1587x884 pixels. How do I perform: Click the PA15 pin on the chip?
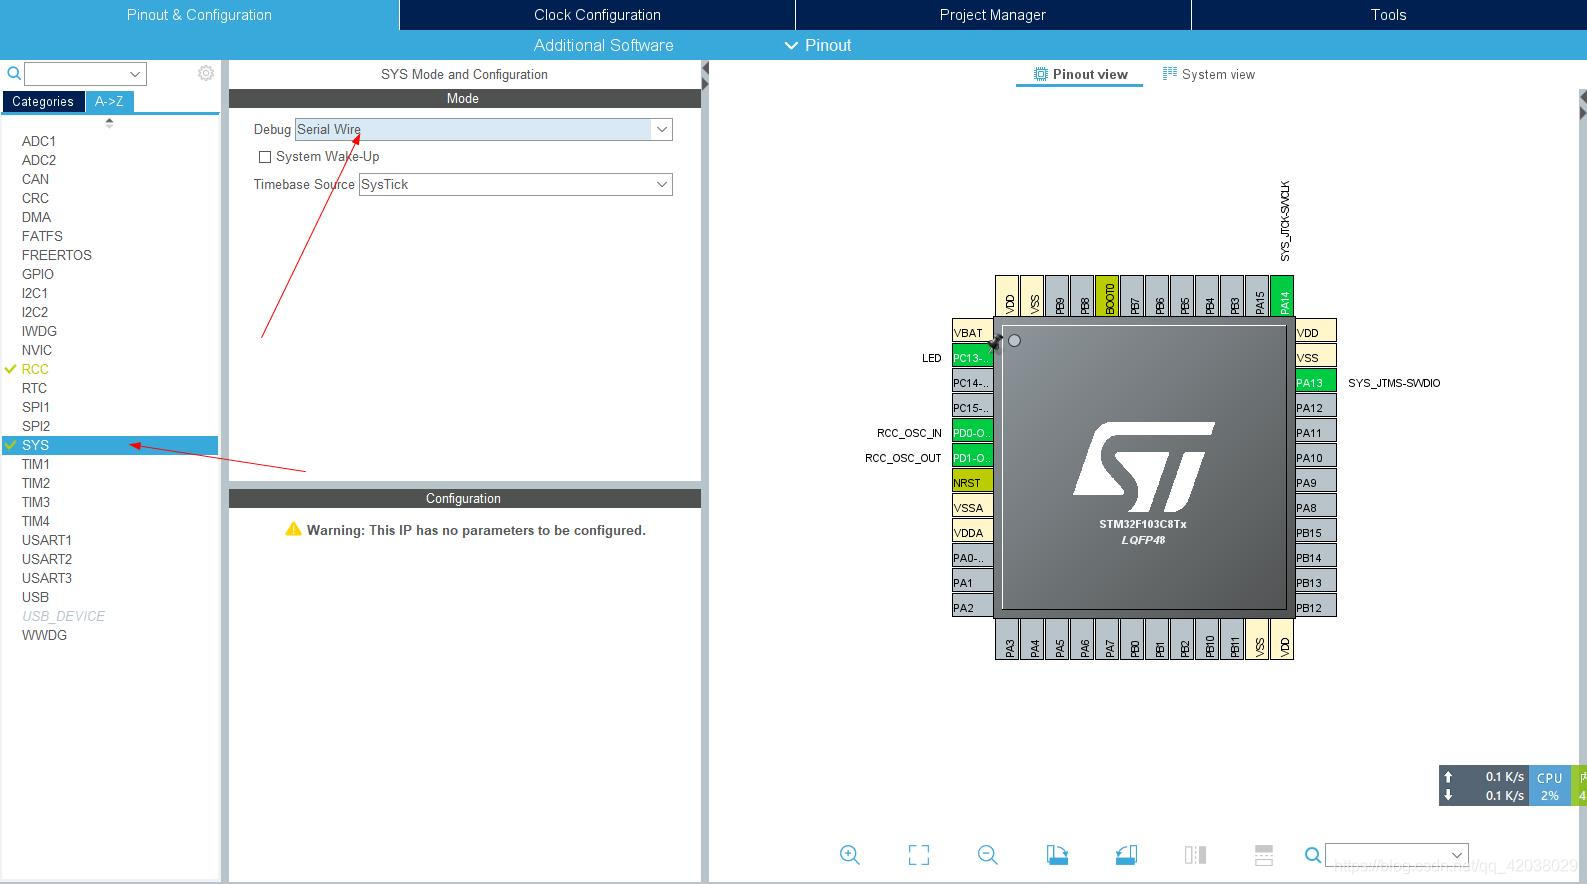coord(1257,296)
